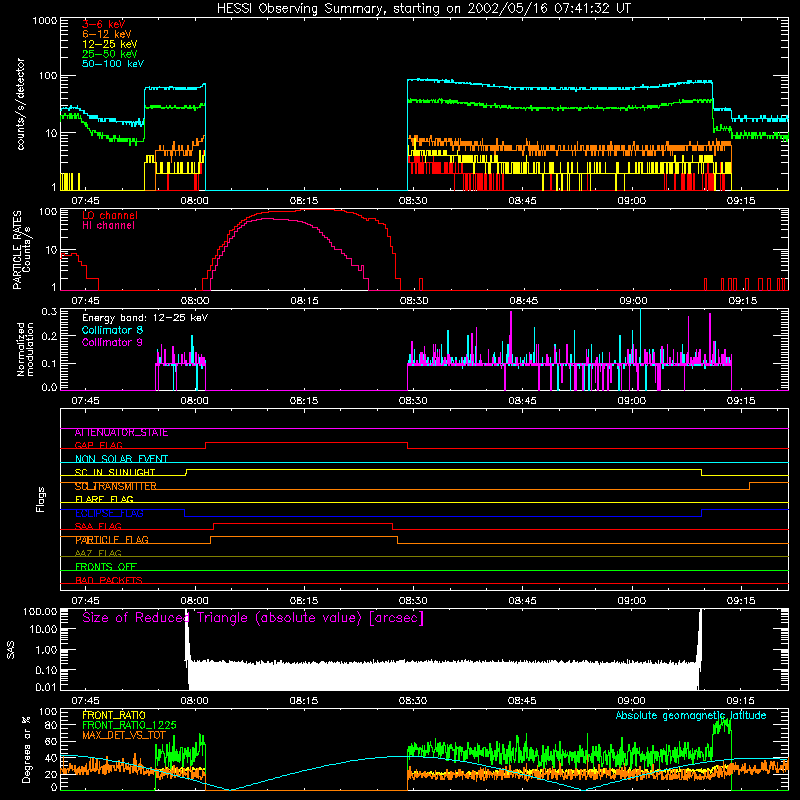Select the "FLARE_FLAG" label
Viewport: 800px width, 800px height.
tap(104, 499)
